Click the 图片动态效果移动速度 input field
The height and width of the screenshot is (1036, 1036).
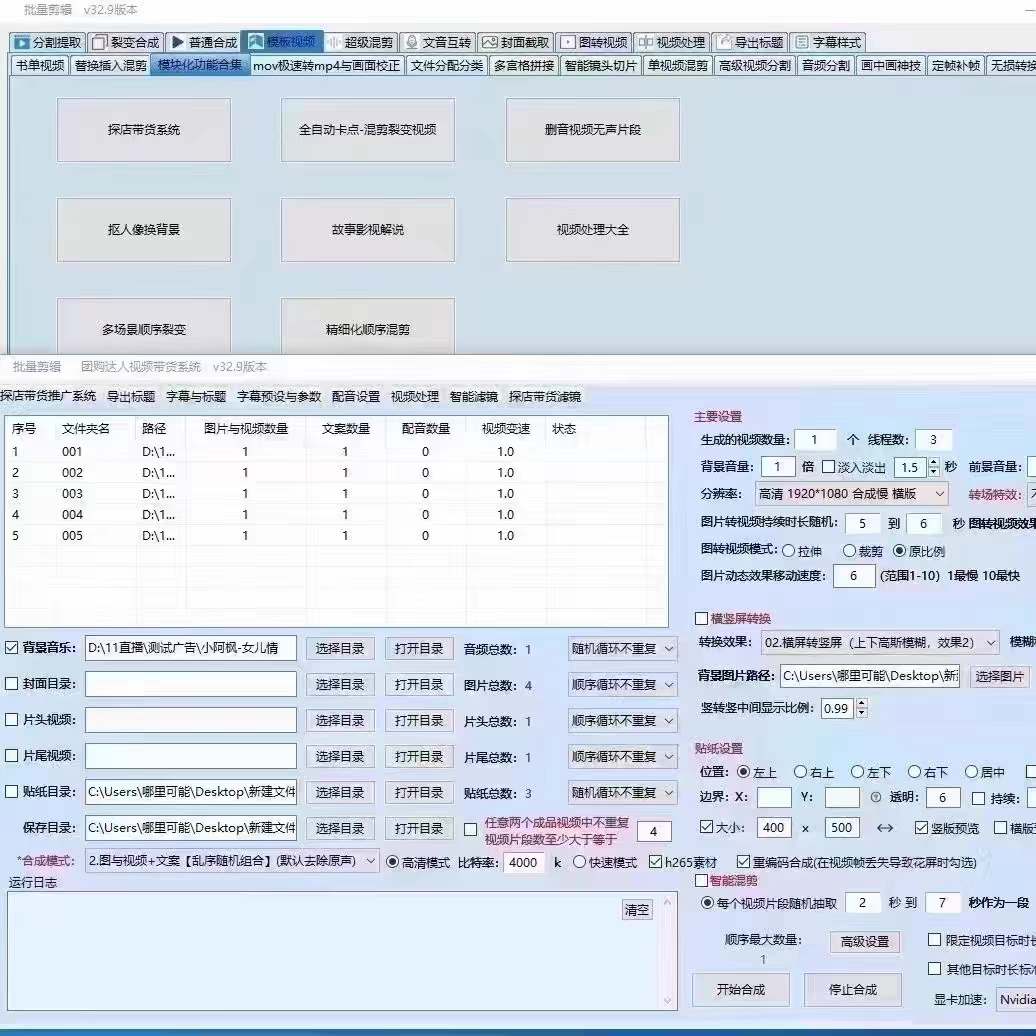854,576
